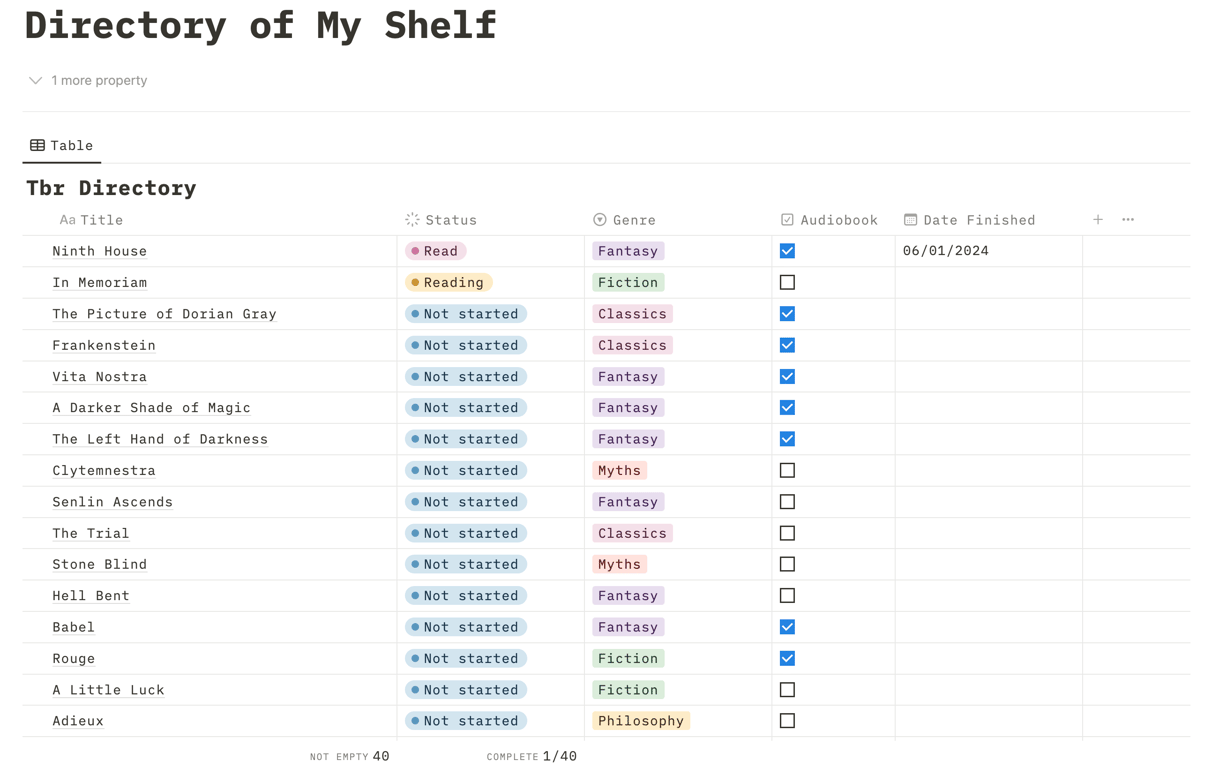The height and width of the screenshot is (768, 1227).
Task: Click the Date Finished calendar icon
Action: click(910, 220)
